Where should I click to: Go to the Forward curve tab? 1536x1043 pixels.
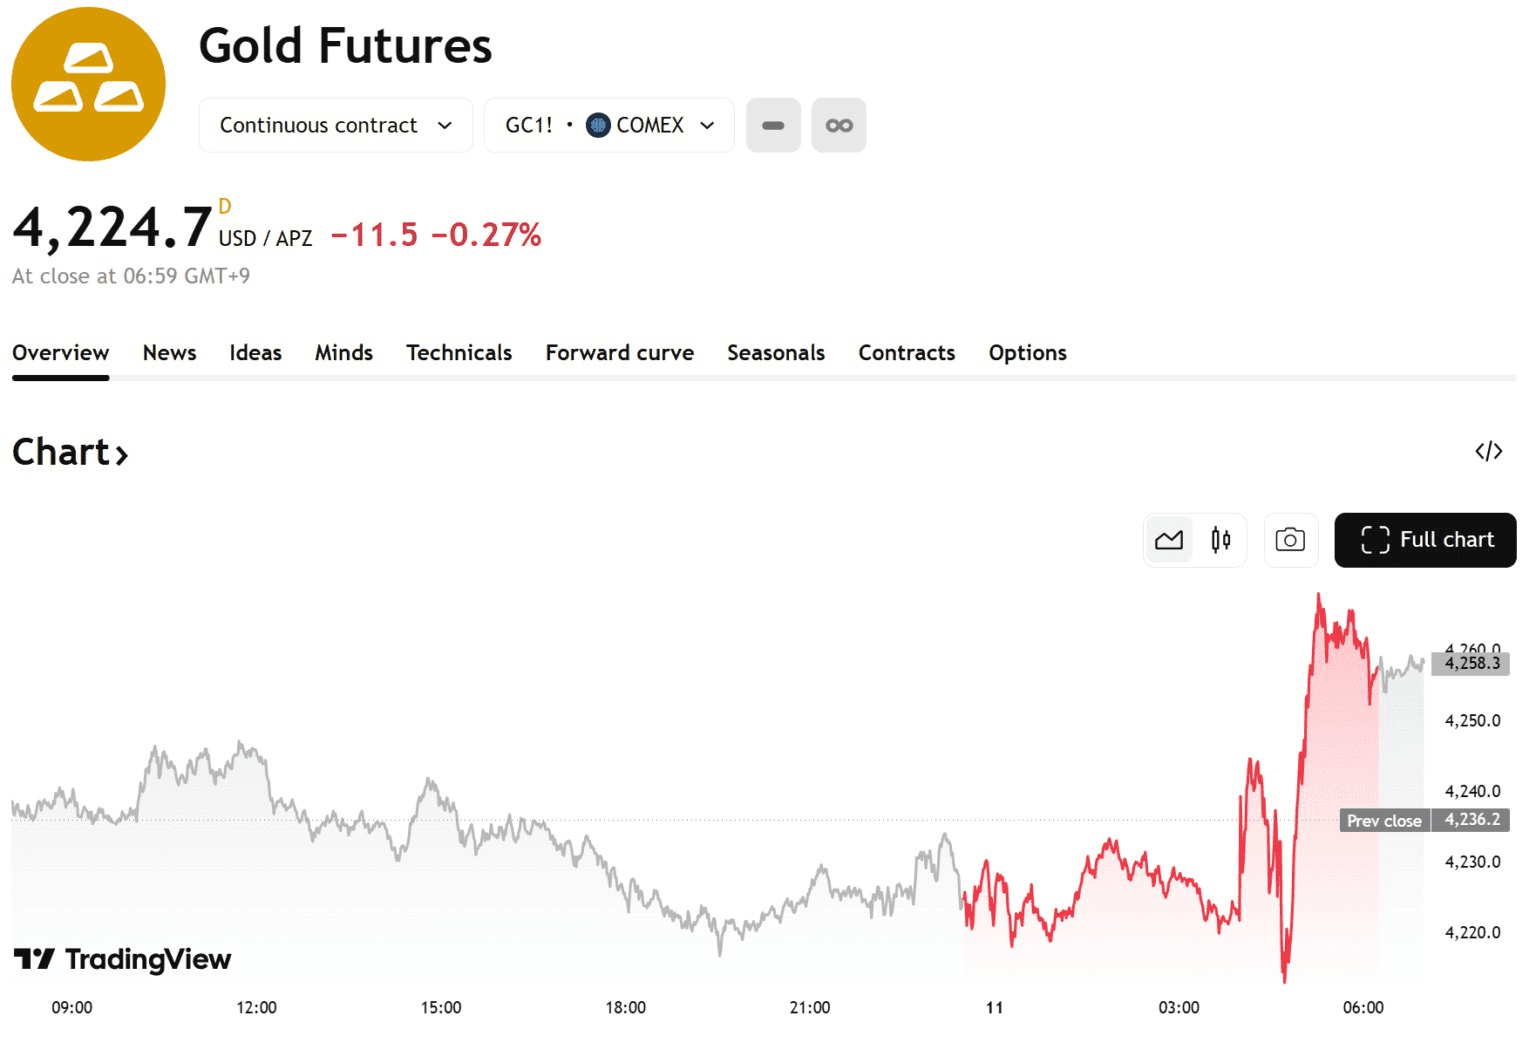[x=619, y=353]
